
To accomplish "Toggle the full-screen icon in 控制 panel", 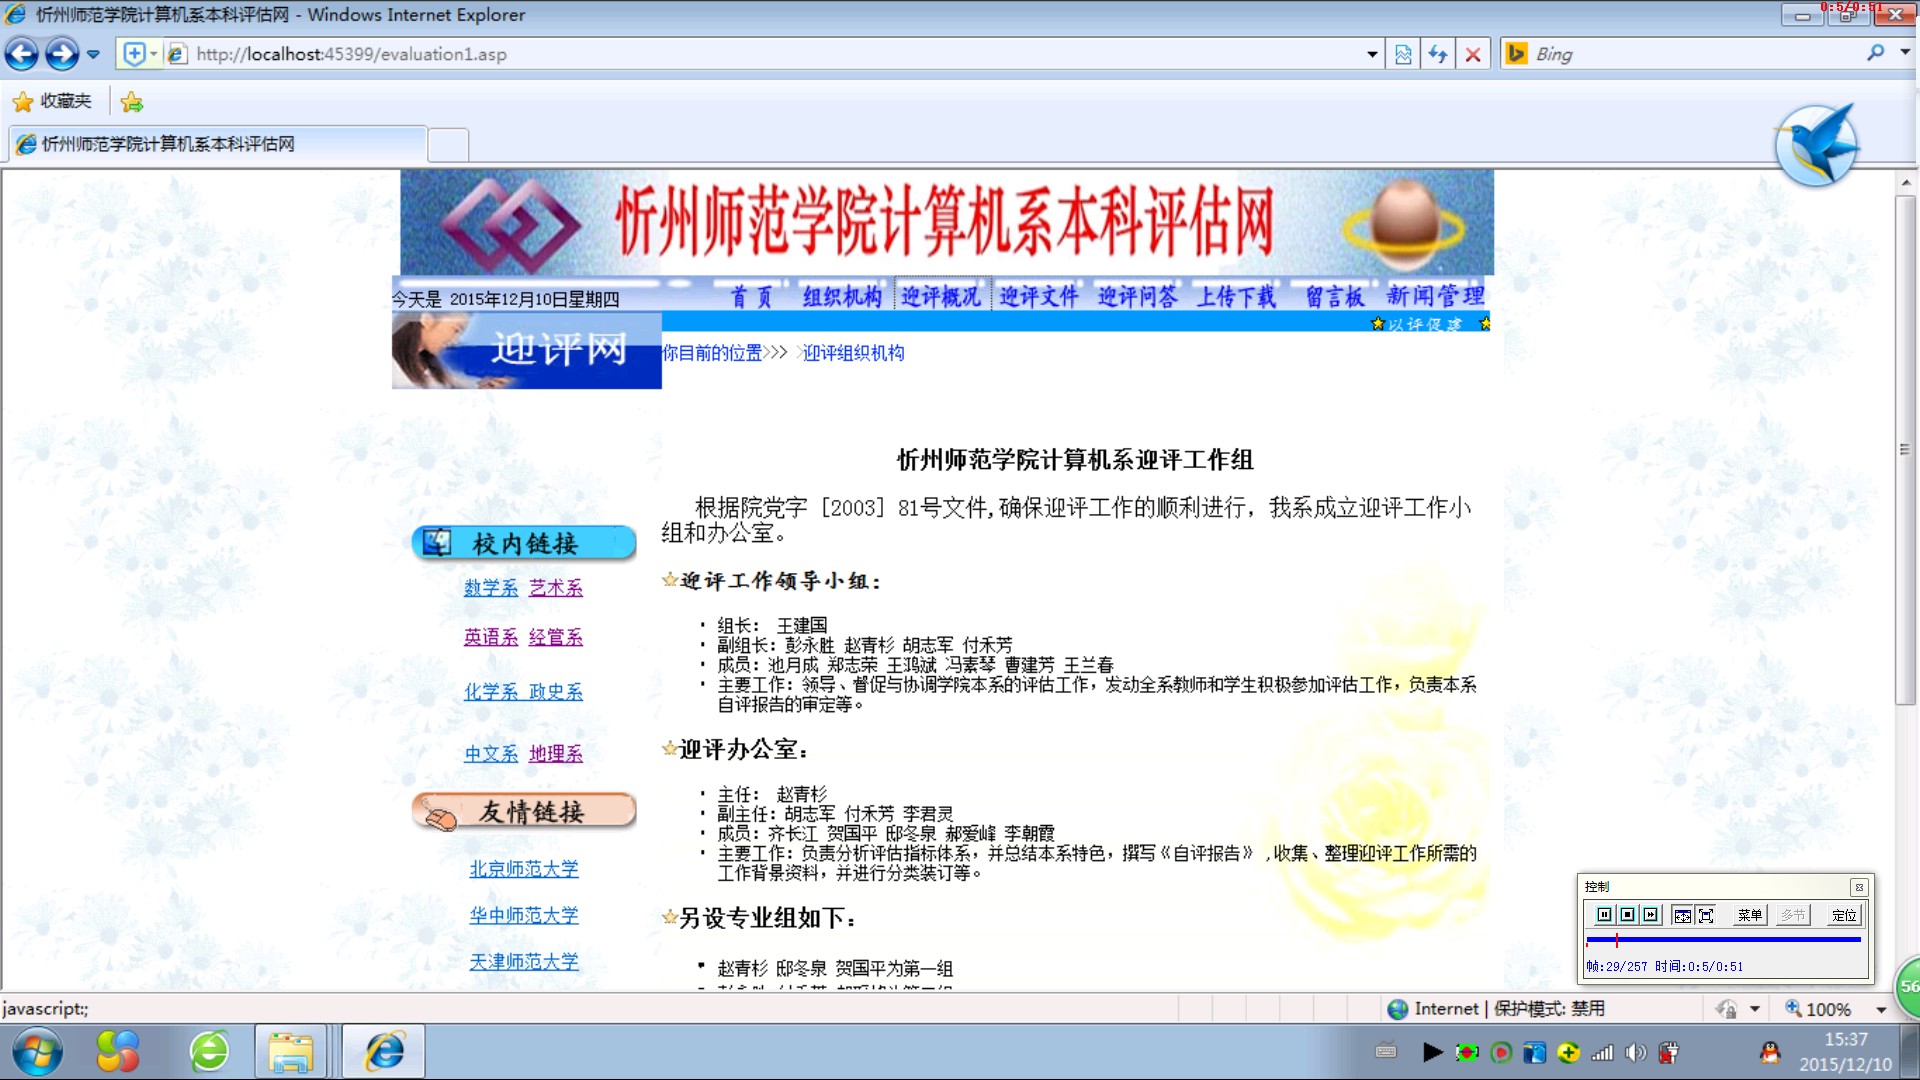I will pos(1706,915).
